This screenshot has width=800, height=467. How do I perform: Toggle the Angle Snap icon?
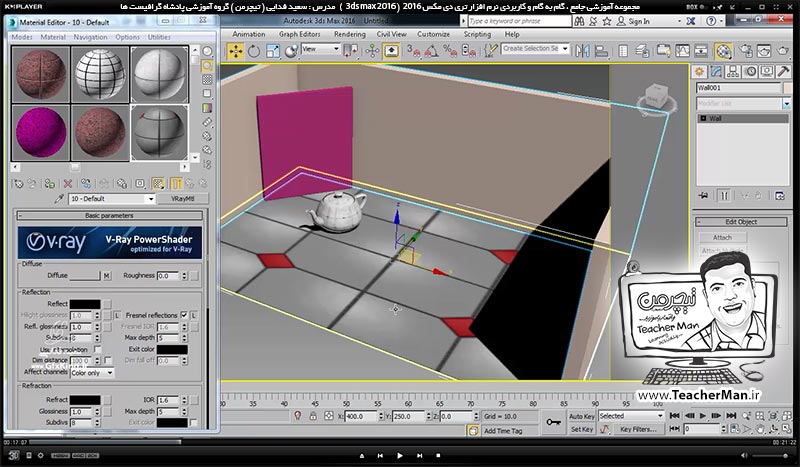(431, 51)
